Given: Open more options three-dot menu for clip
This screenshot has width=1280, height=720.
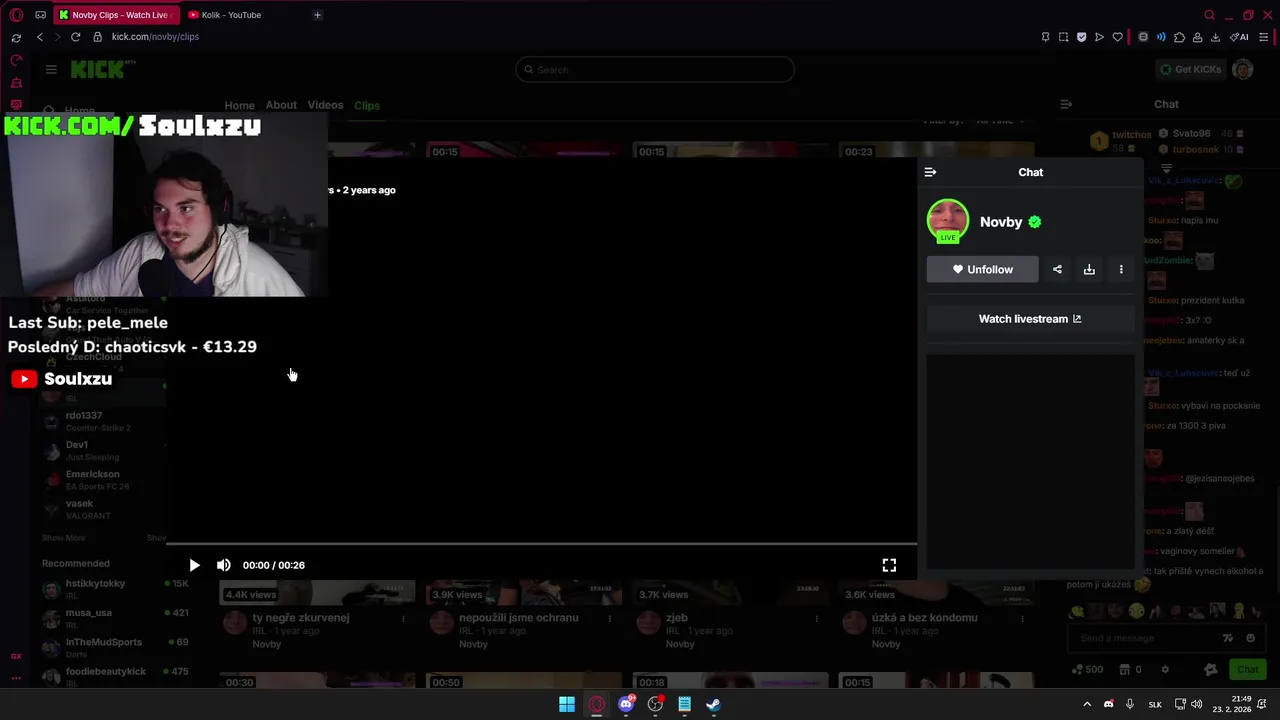Looking at the screenshot, I should tap(1121, 269).
